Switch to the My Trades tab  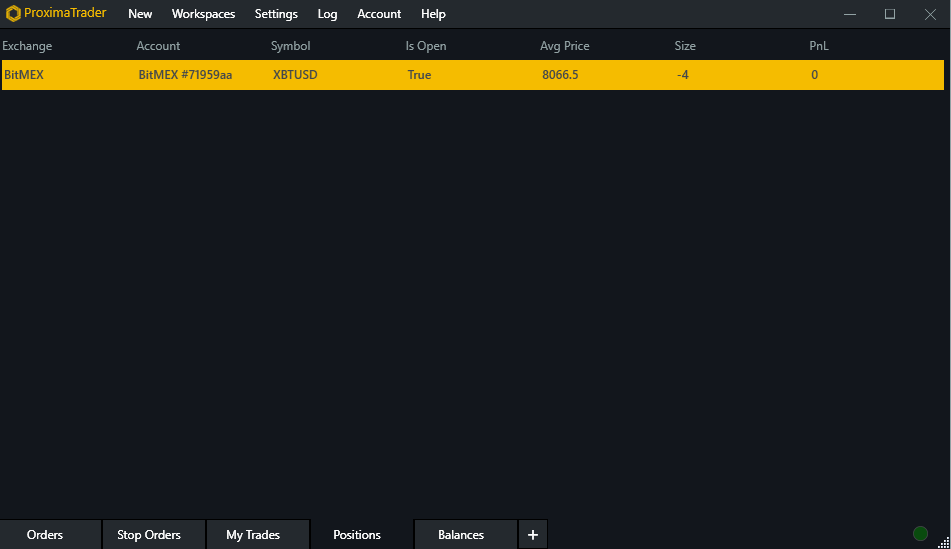coord(258,534)
